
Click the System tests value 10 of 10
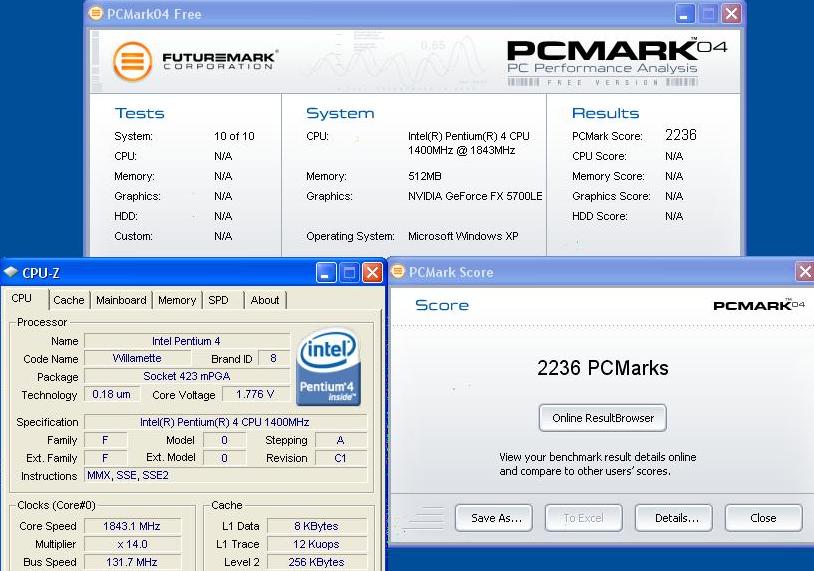[x=234, y=137]
